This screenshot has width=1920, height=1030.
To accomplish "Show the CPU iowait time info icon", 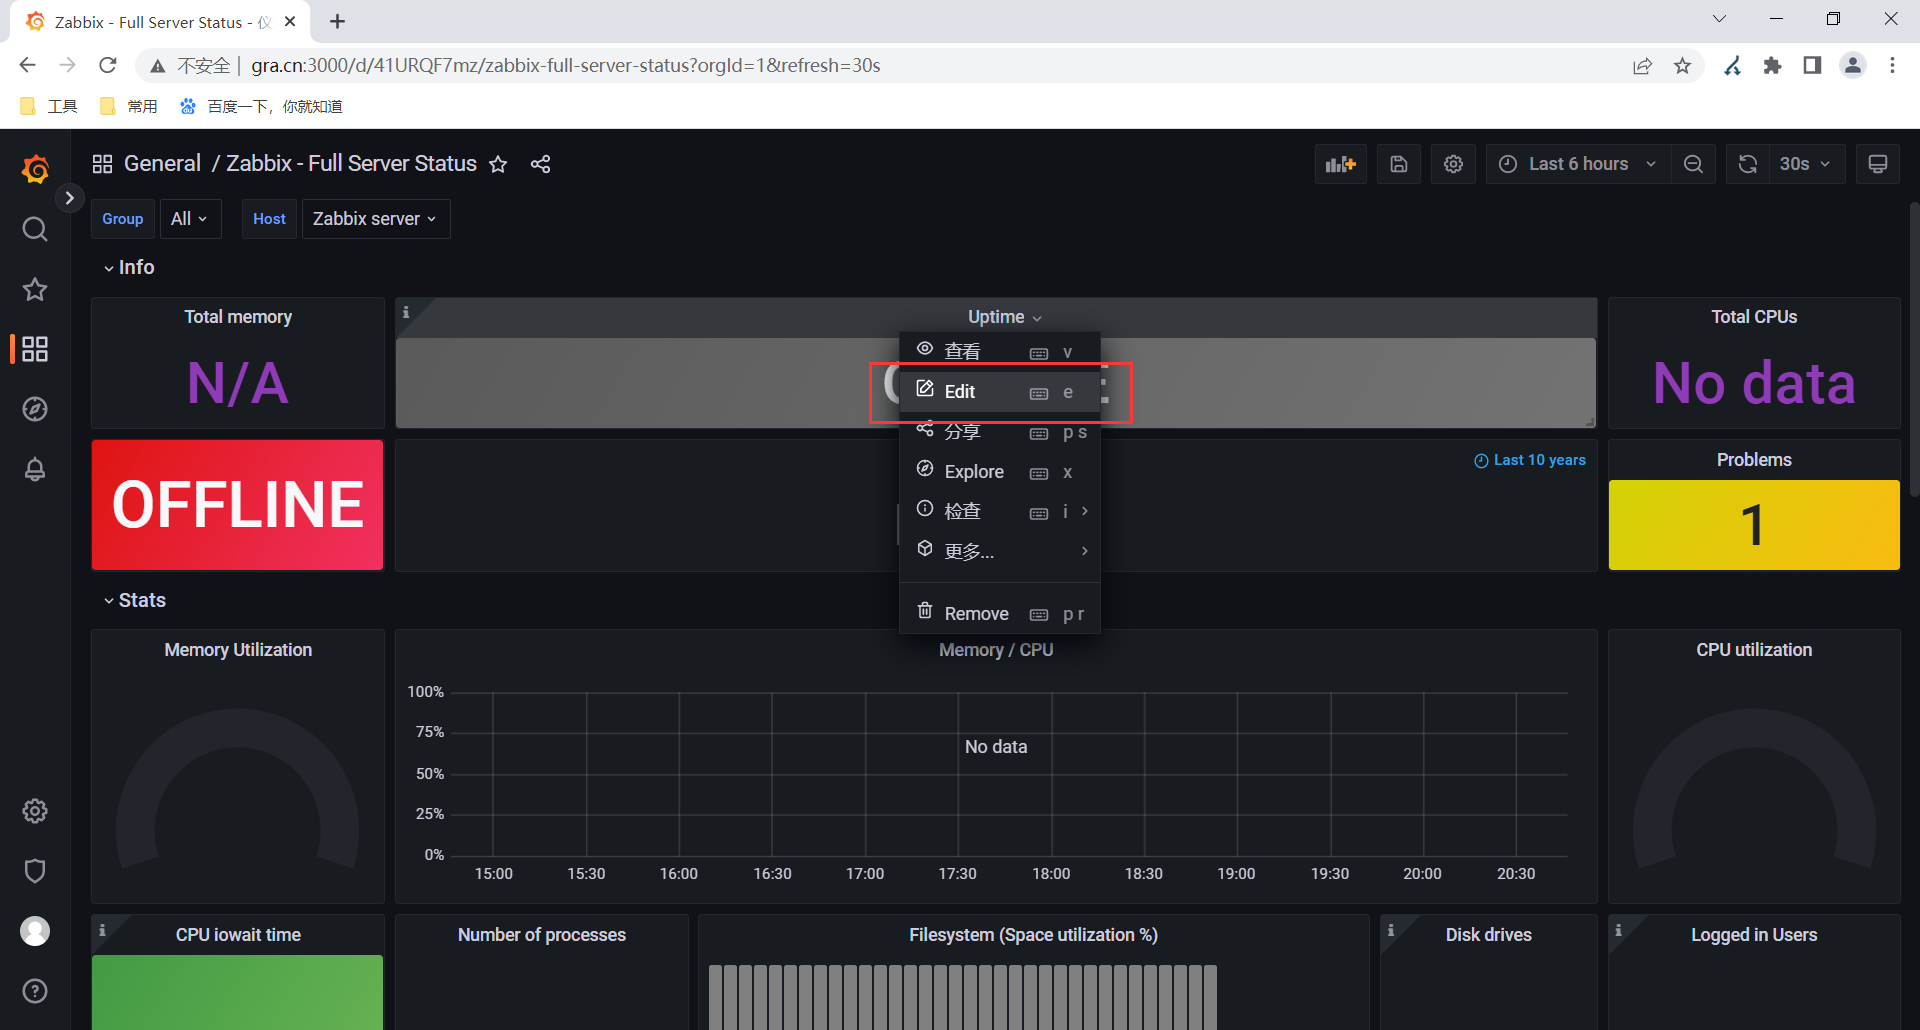I will coord(102,930).
